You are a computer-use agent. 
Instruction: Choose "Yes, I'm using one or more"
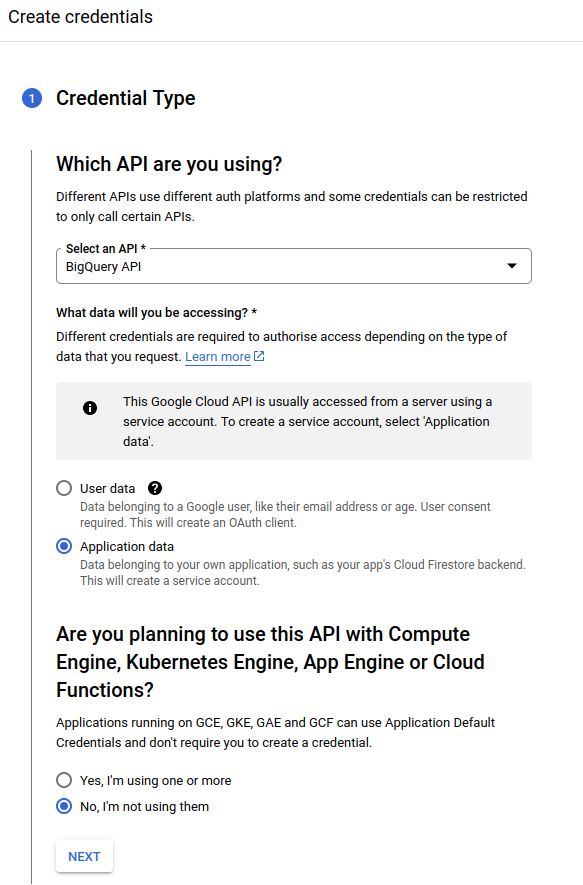pyautogui.click(x=64, y=780)
